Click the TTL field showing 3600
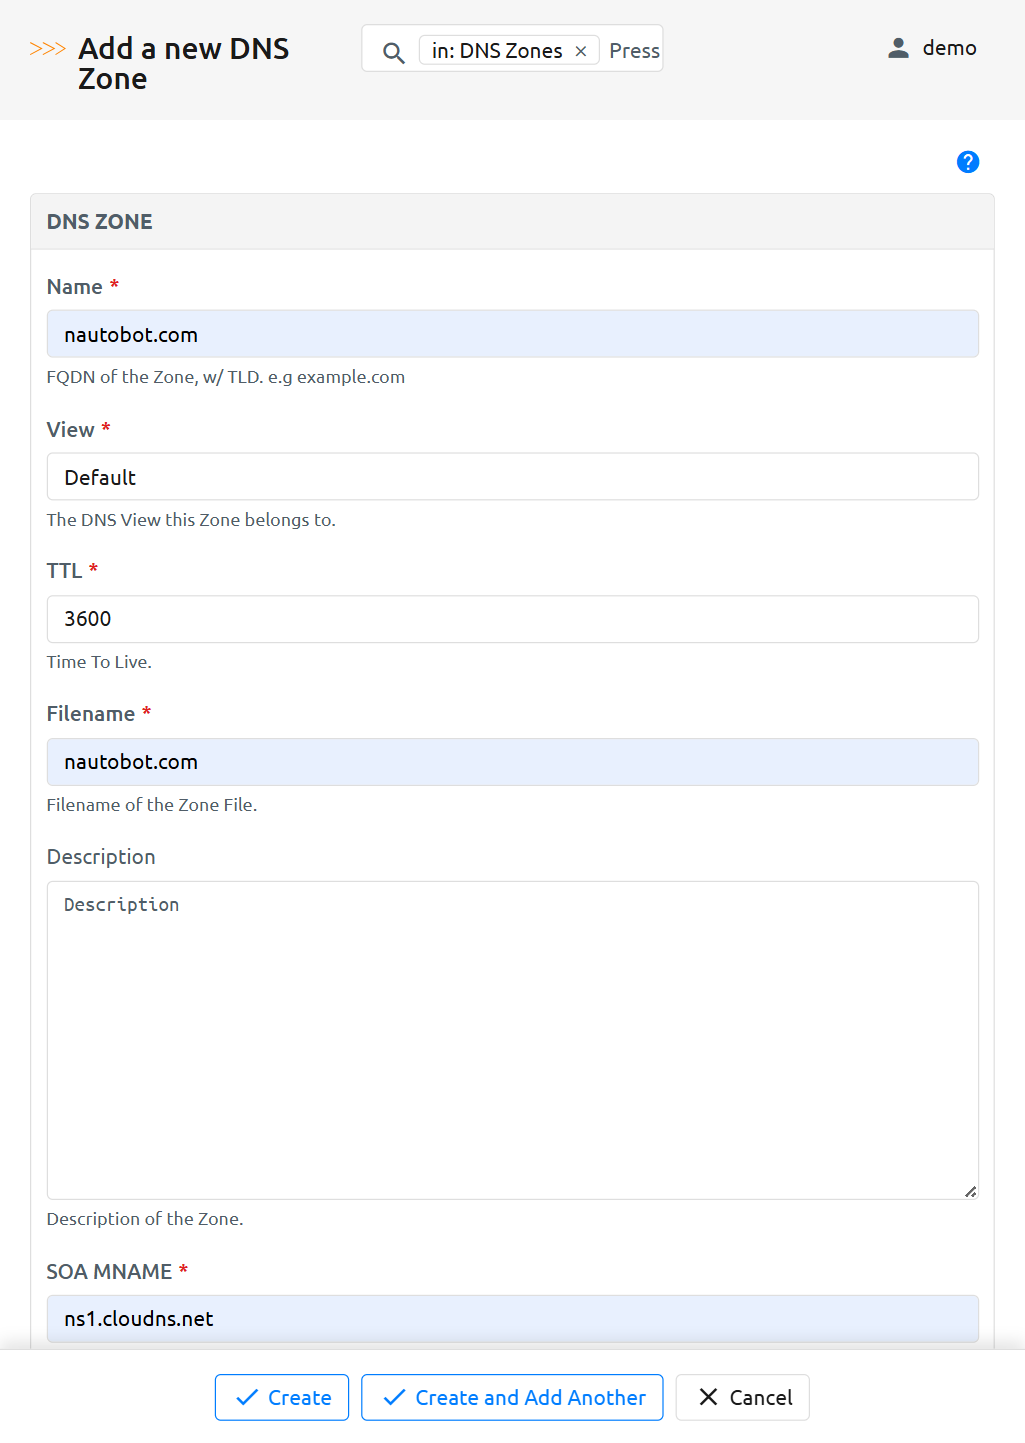Screen dimensions: 1025x1443 pos(512,619)
